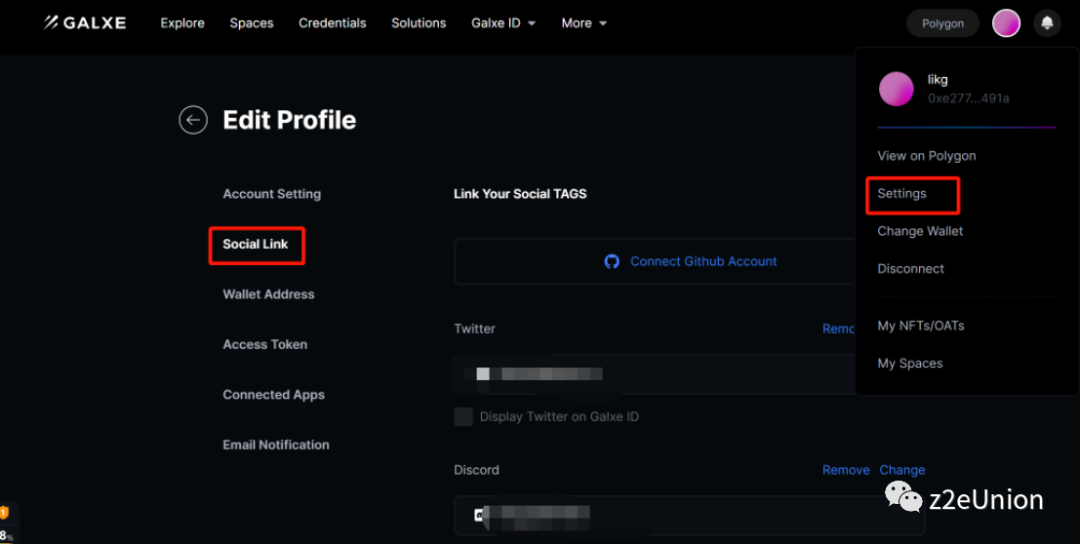The height and width of the screenshot is (544, 1080).
Task: Click the likg avatar in dropdown panel
Action: 896,89
